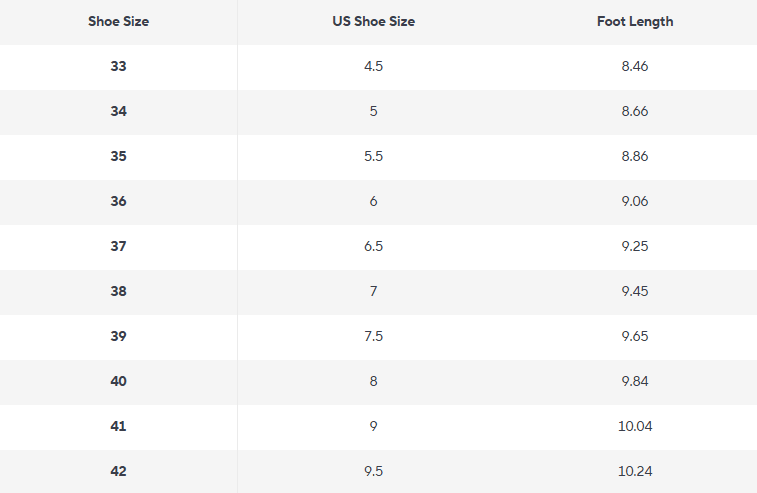
Task: Select shoe size 40 cell
Action: 118,380
